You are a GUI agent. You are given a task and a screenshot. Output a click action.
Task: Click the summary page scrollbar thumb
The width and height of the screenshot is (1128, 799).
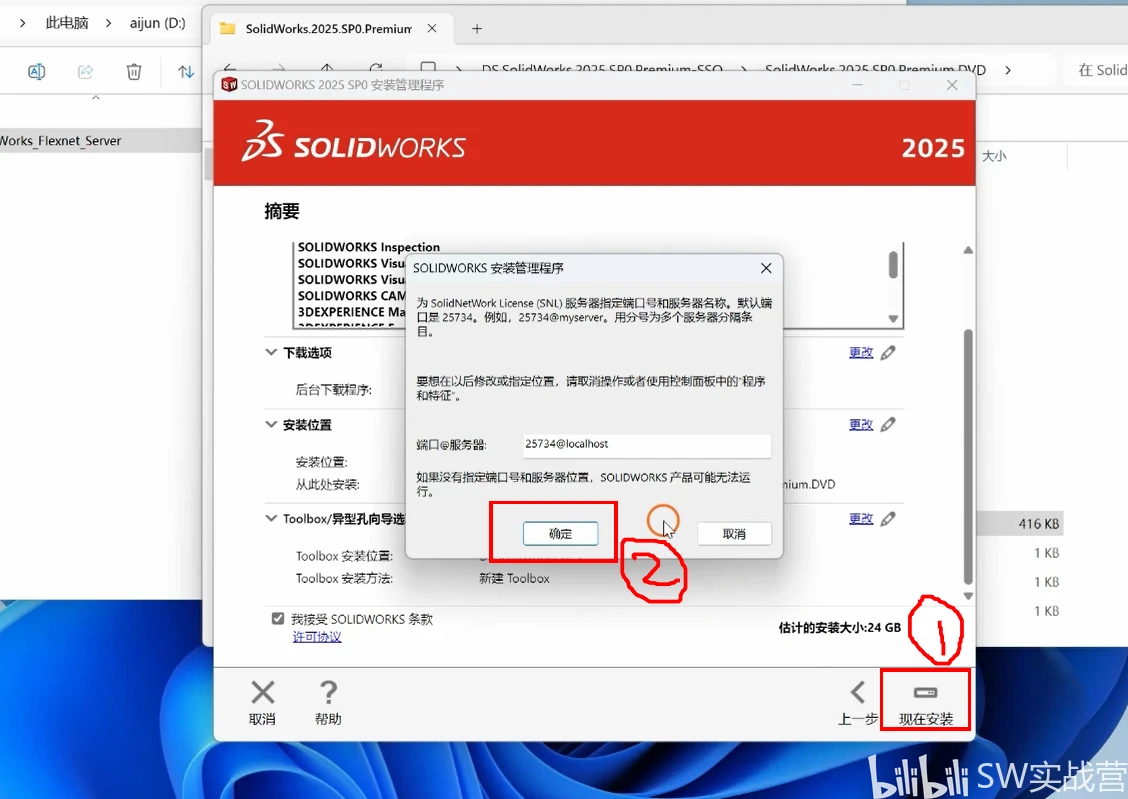tap(968, 457)
